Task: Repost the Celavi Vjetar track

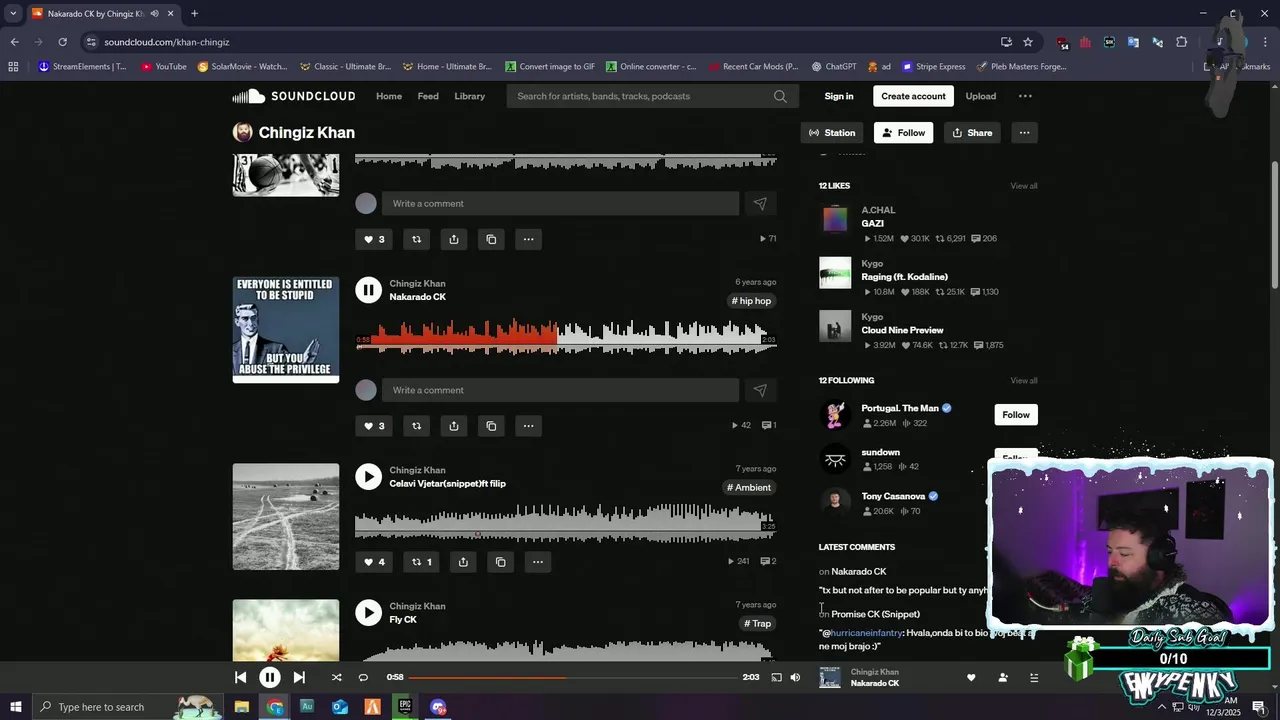Action: click(421, 562)
